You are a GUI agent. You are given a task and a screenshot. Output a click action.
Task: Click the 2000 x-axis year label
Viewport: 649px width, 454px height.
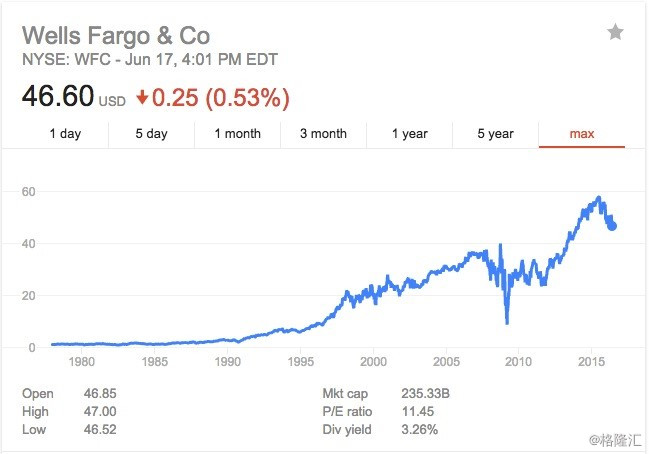(373, 361)
